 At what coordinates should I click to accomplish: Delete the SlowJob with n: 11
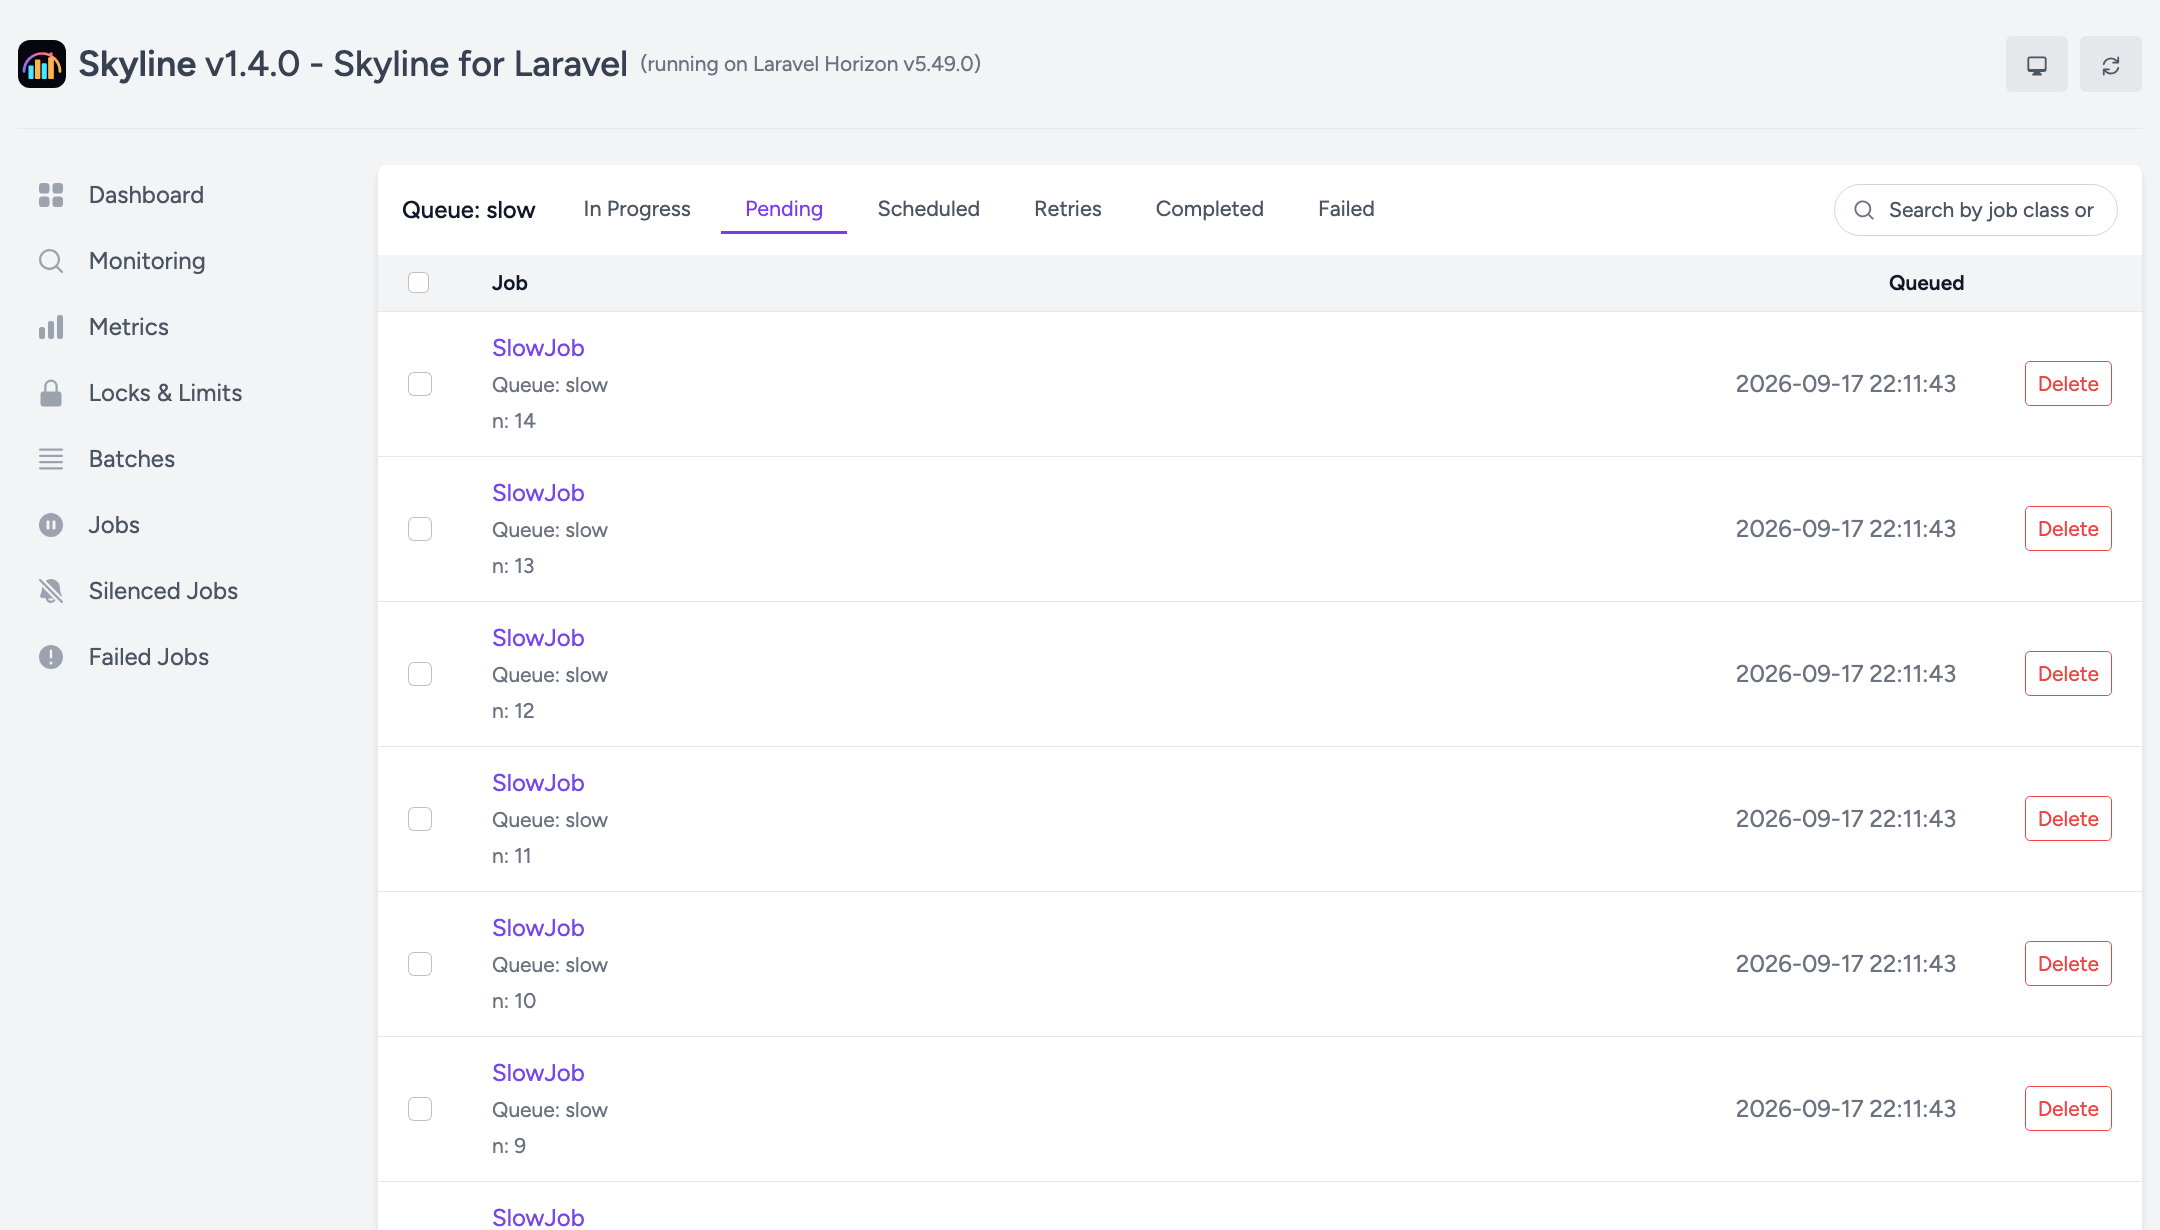(2068, 819)
